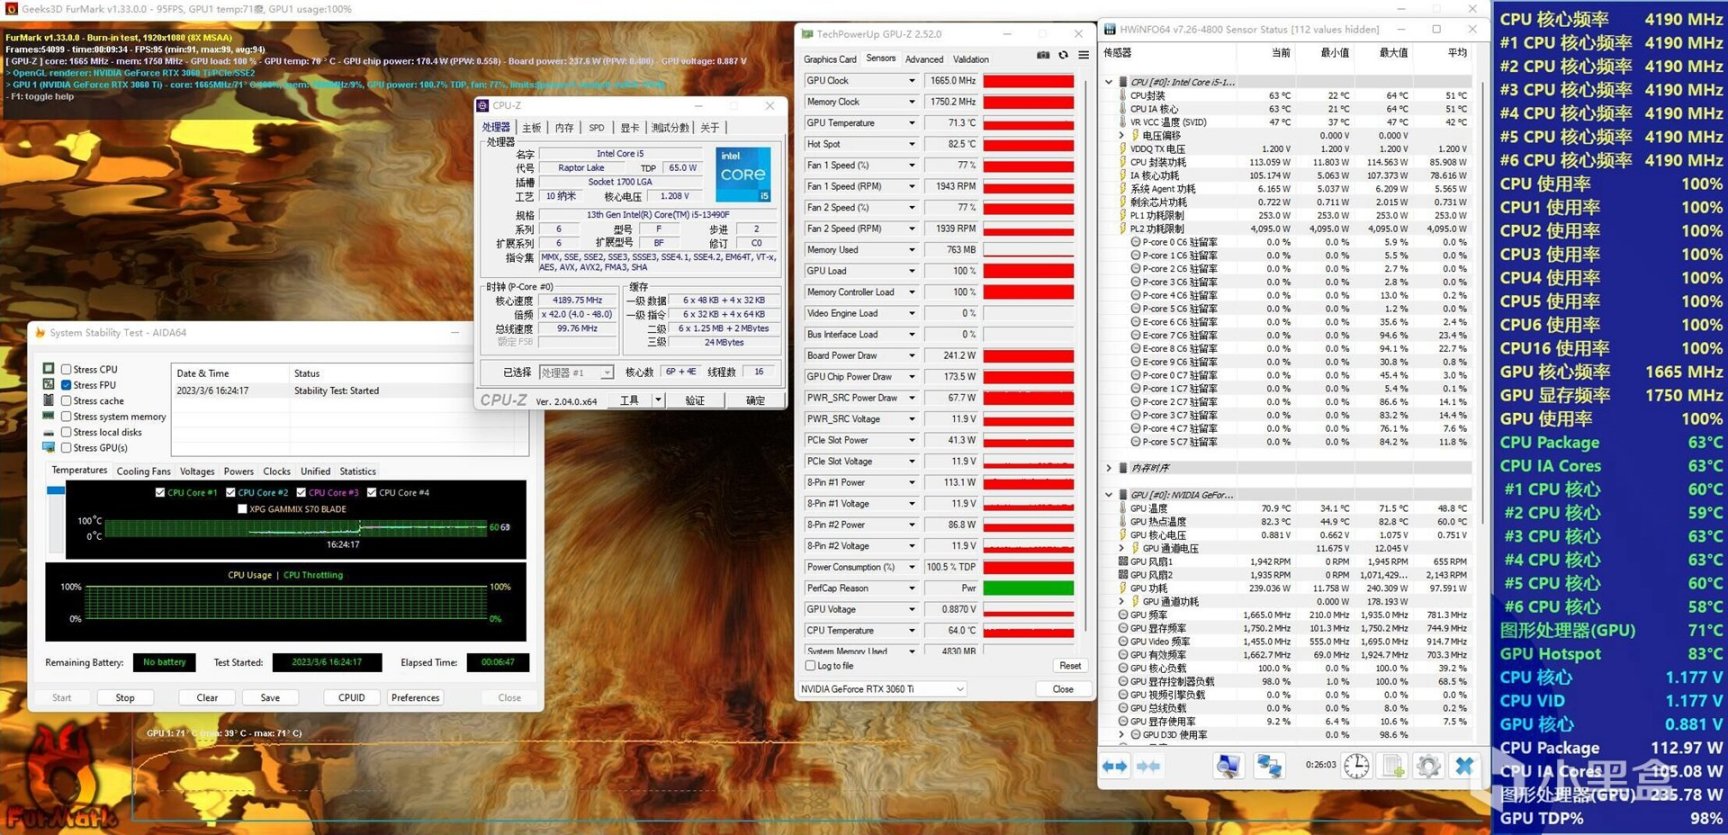Click the HWiNFO clock reset timer icon
The image size is (1728, 835).
point(1356,766)
